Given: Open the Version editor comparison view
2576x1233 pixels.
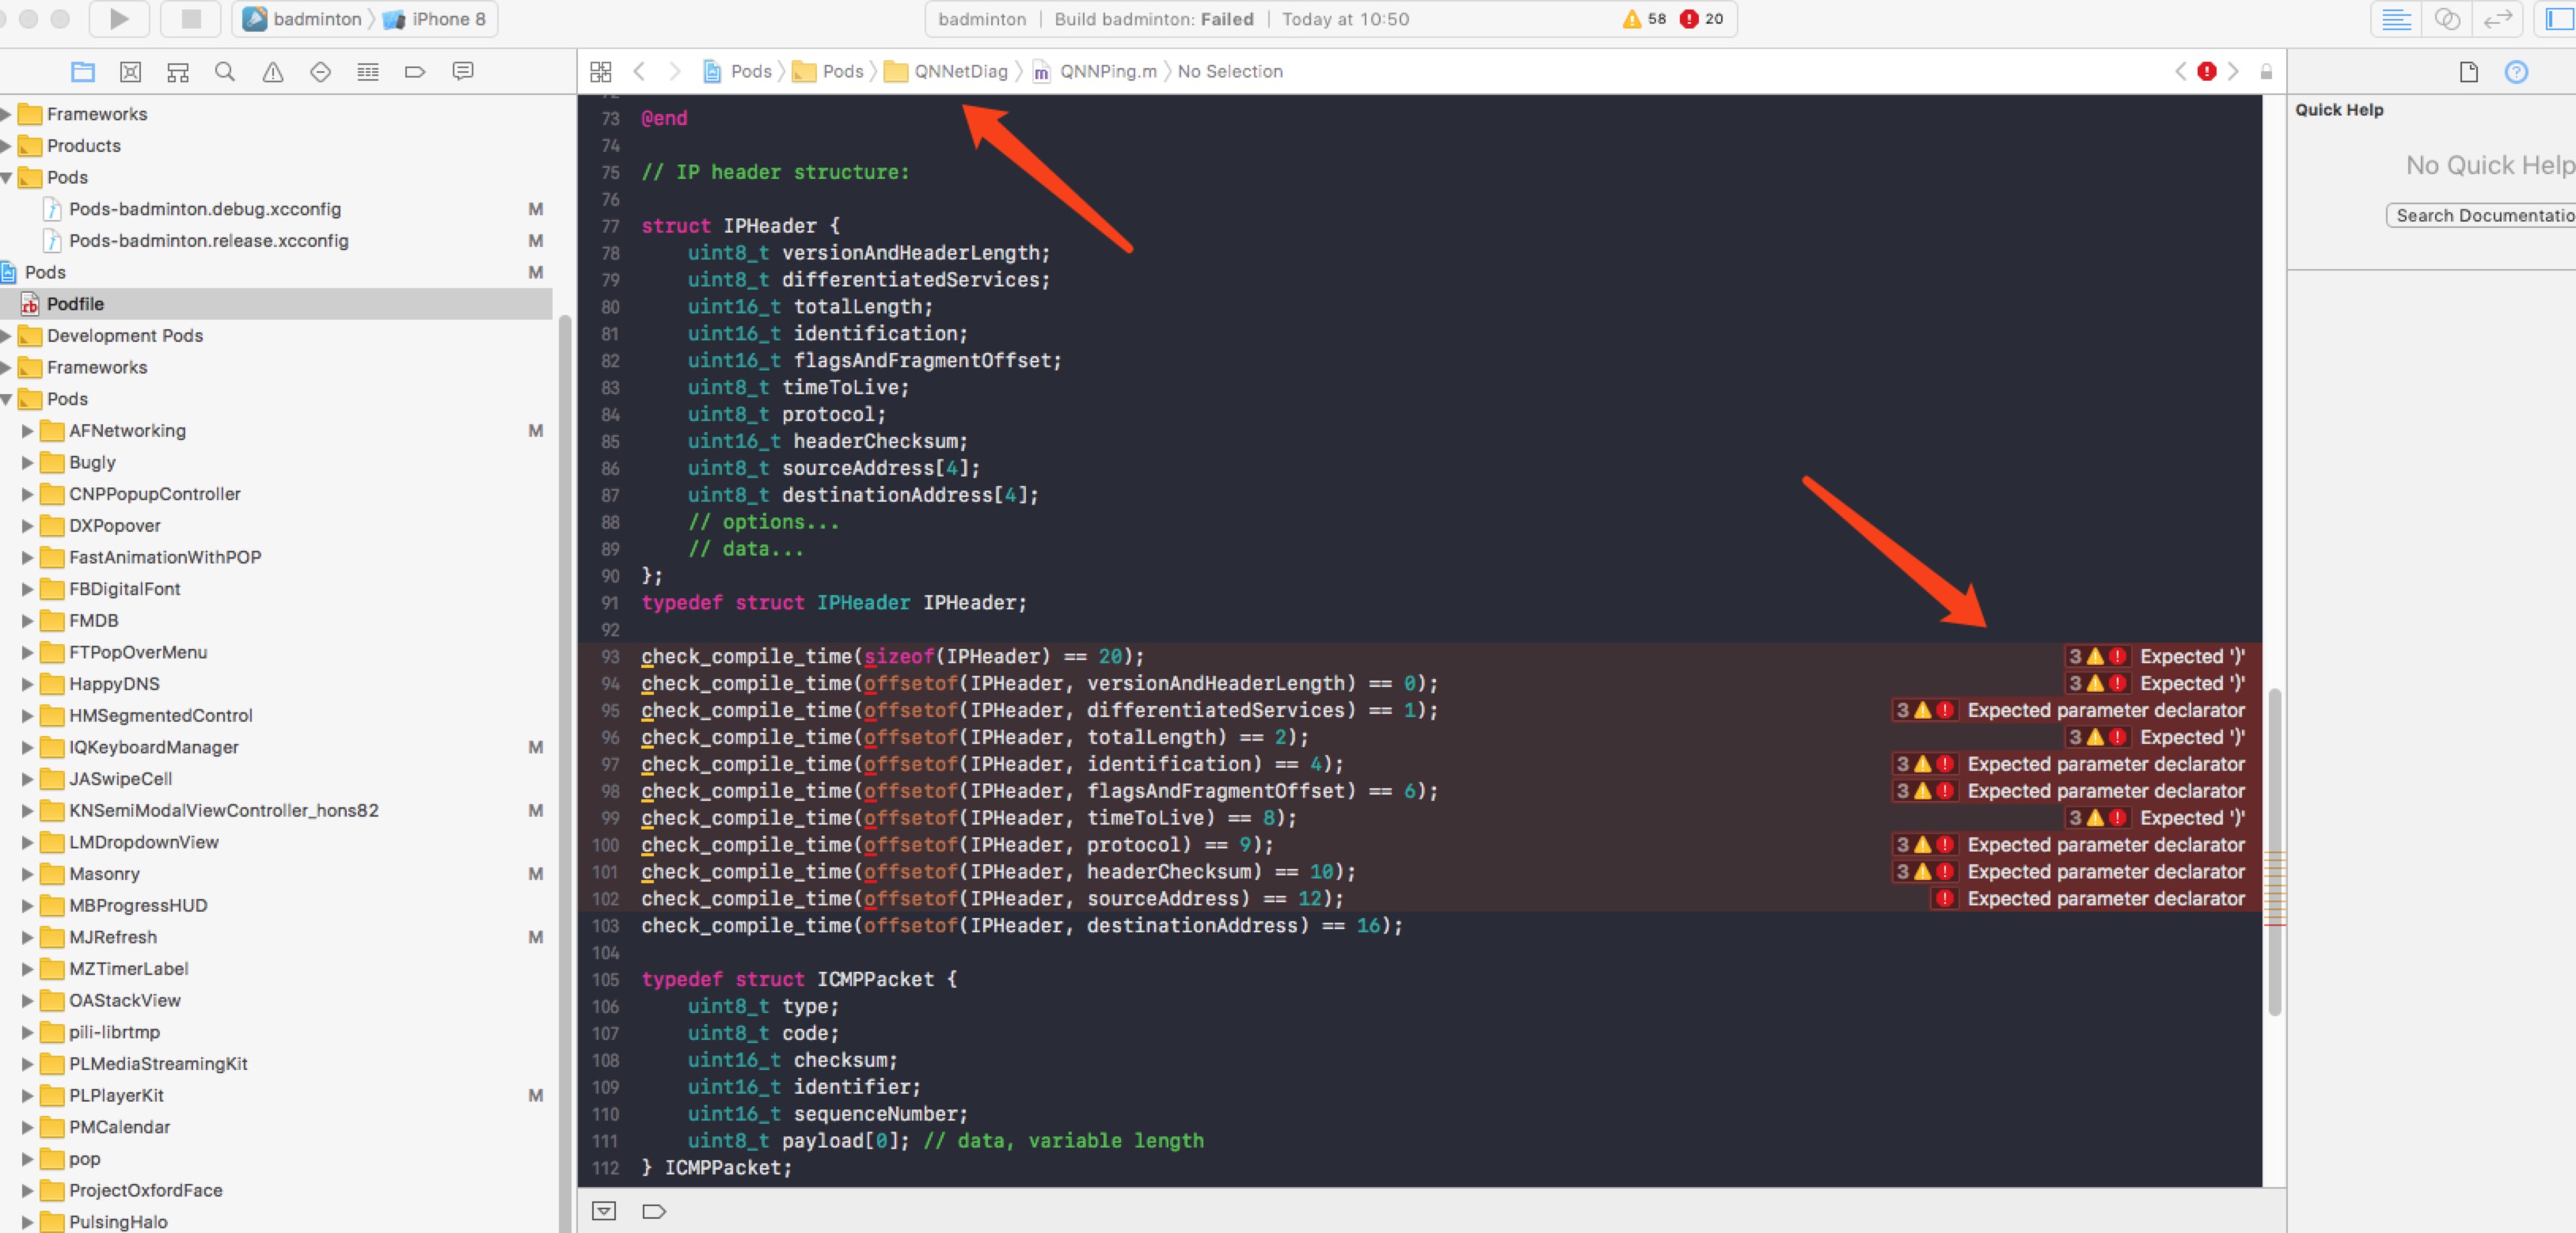Looking at the screenshot, I should click(2499, 19).
